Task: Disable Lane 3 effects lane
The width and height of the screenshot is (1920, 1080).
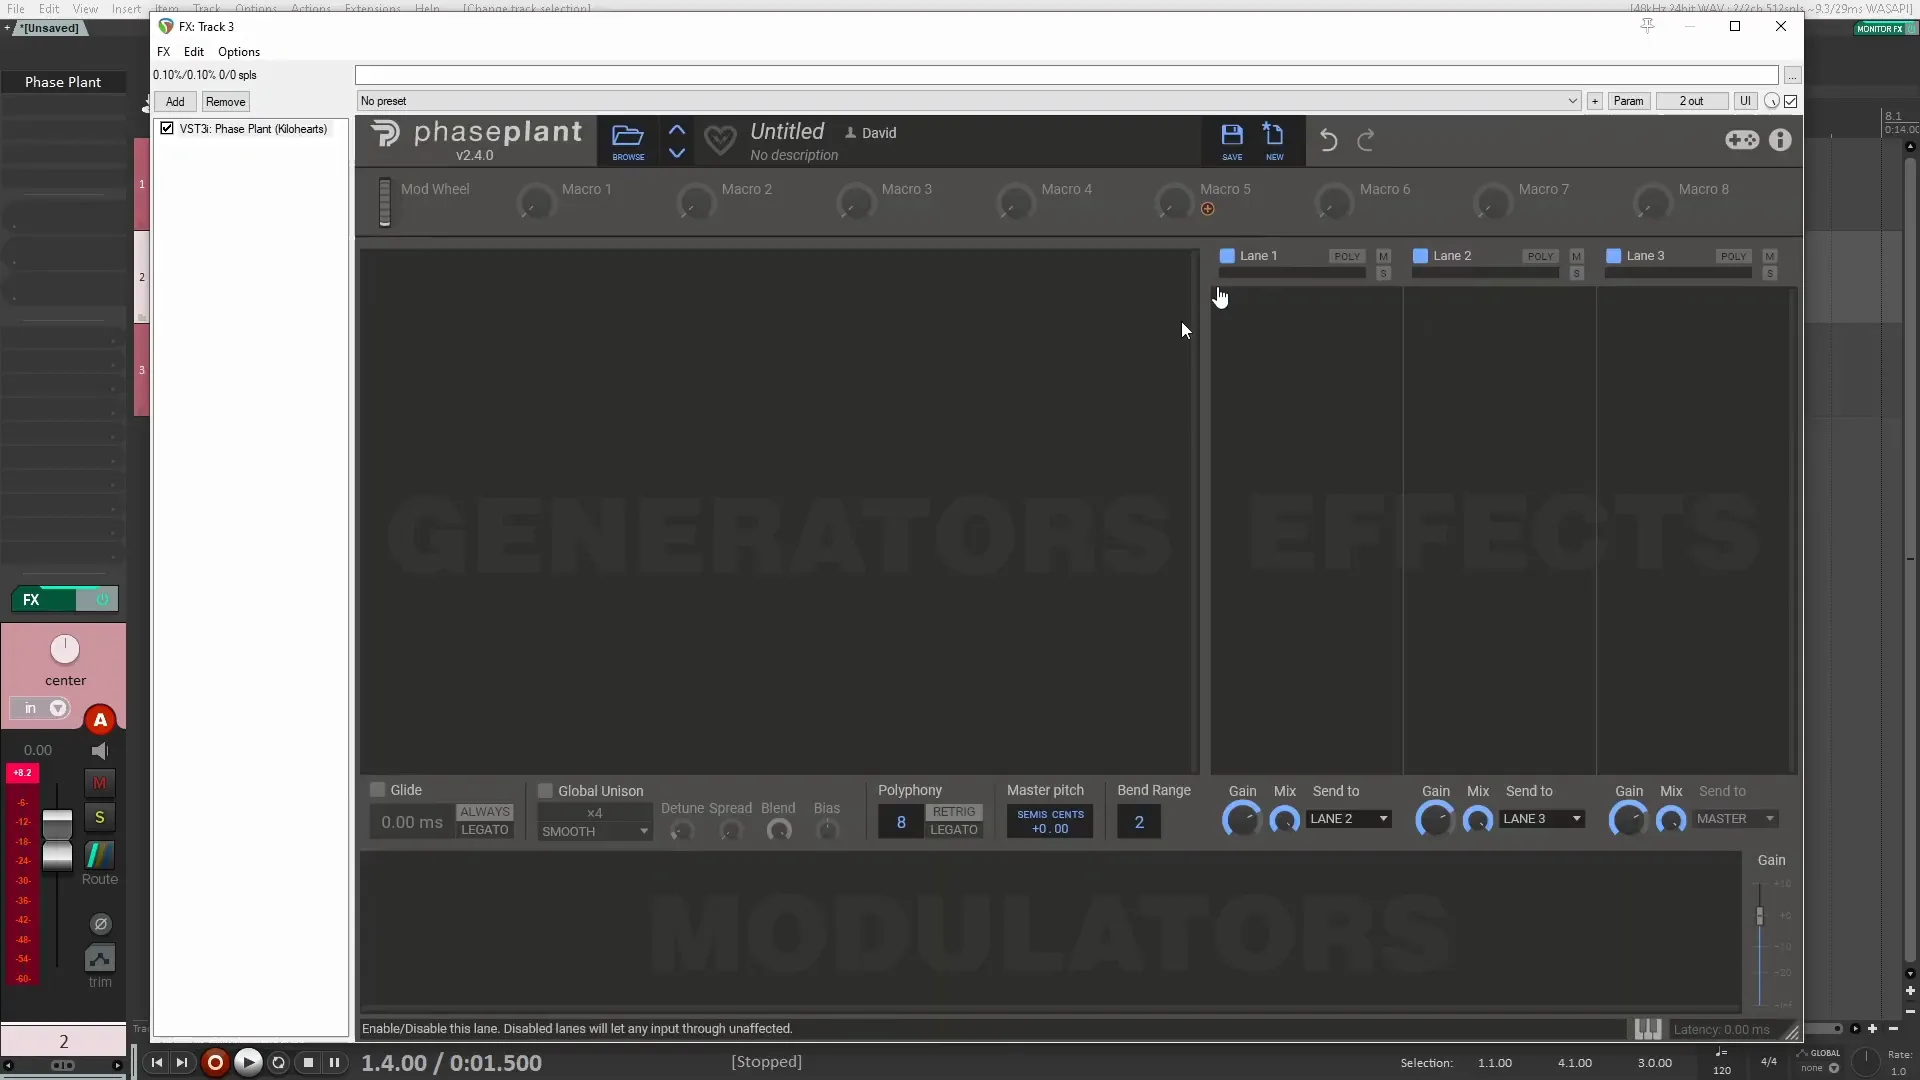Action: pyautogui.click(x=1613, y=256)
